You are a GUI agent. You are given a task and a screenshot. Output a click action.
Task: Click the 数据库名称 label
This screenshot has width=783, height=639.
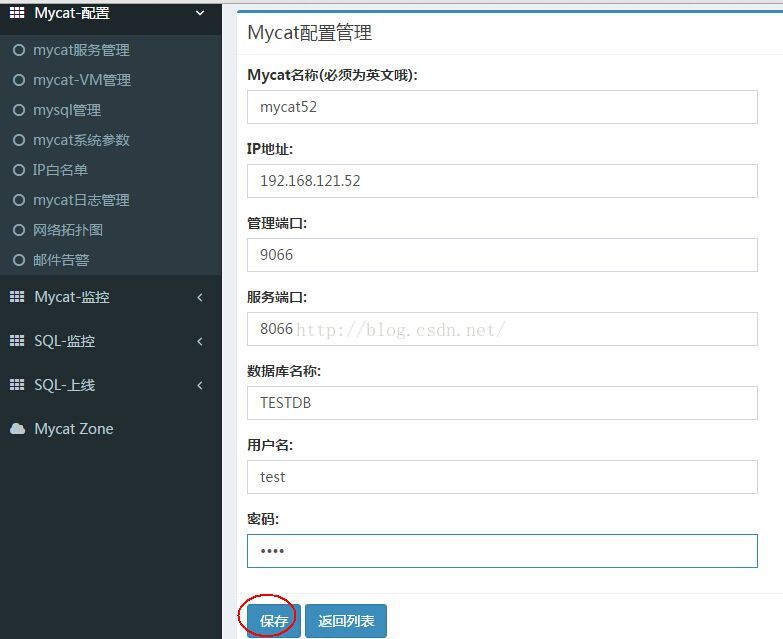pyautogui.click(x=284, y=370)
